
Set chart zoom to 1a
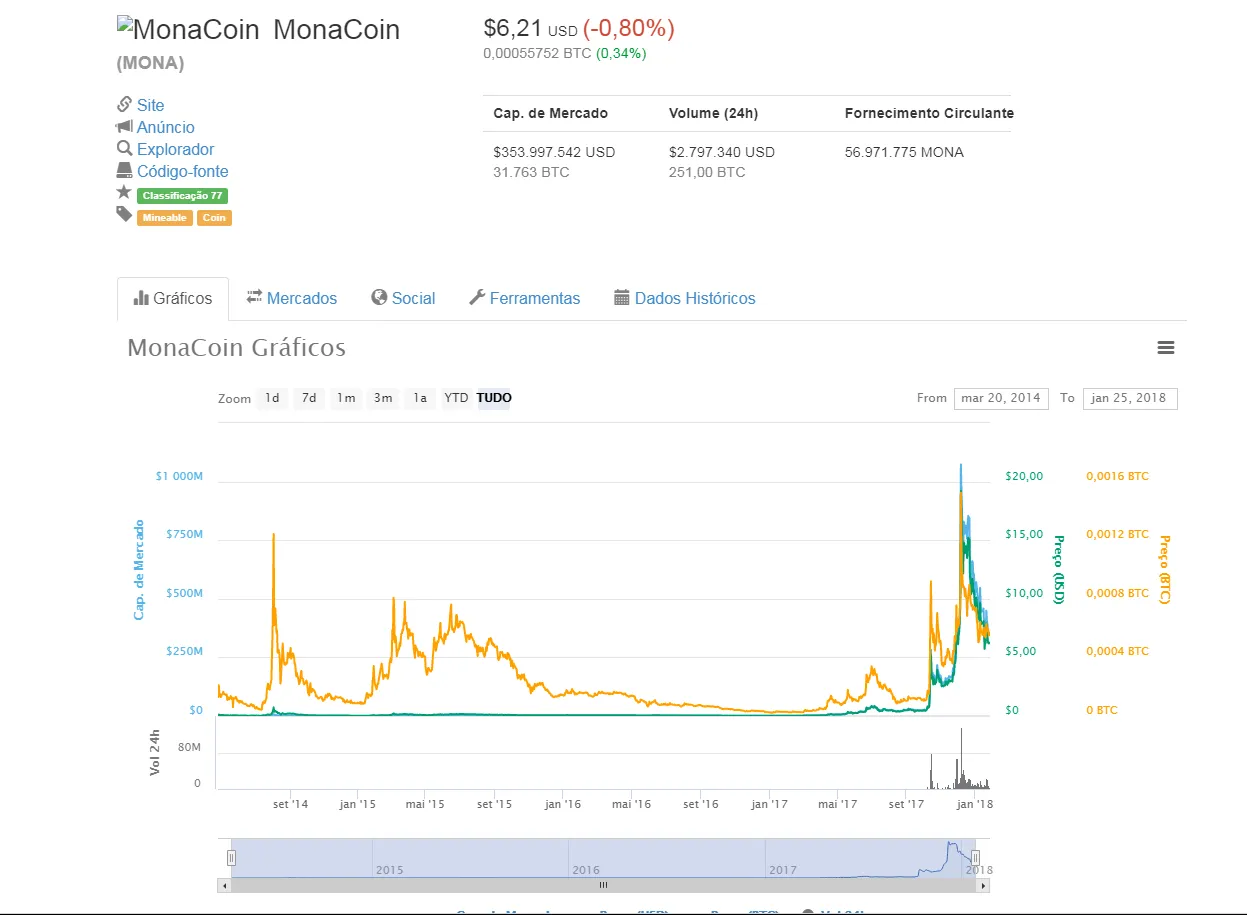(x=420, y=398)
